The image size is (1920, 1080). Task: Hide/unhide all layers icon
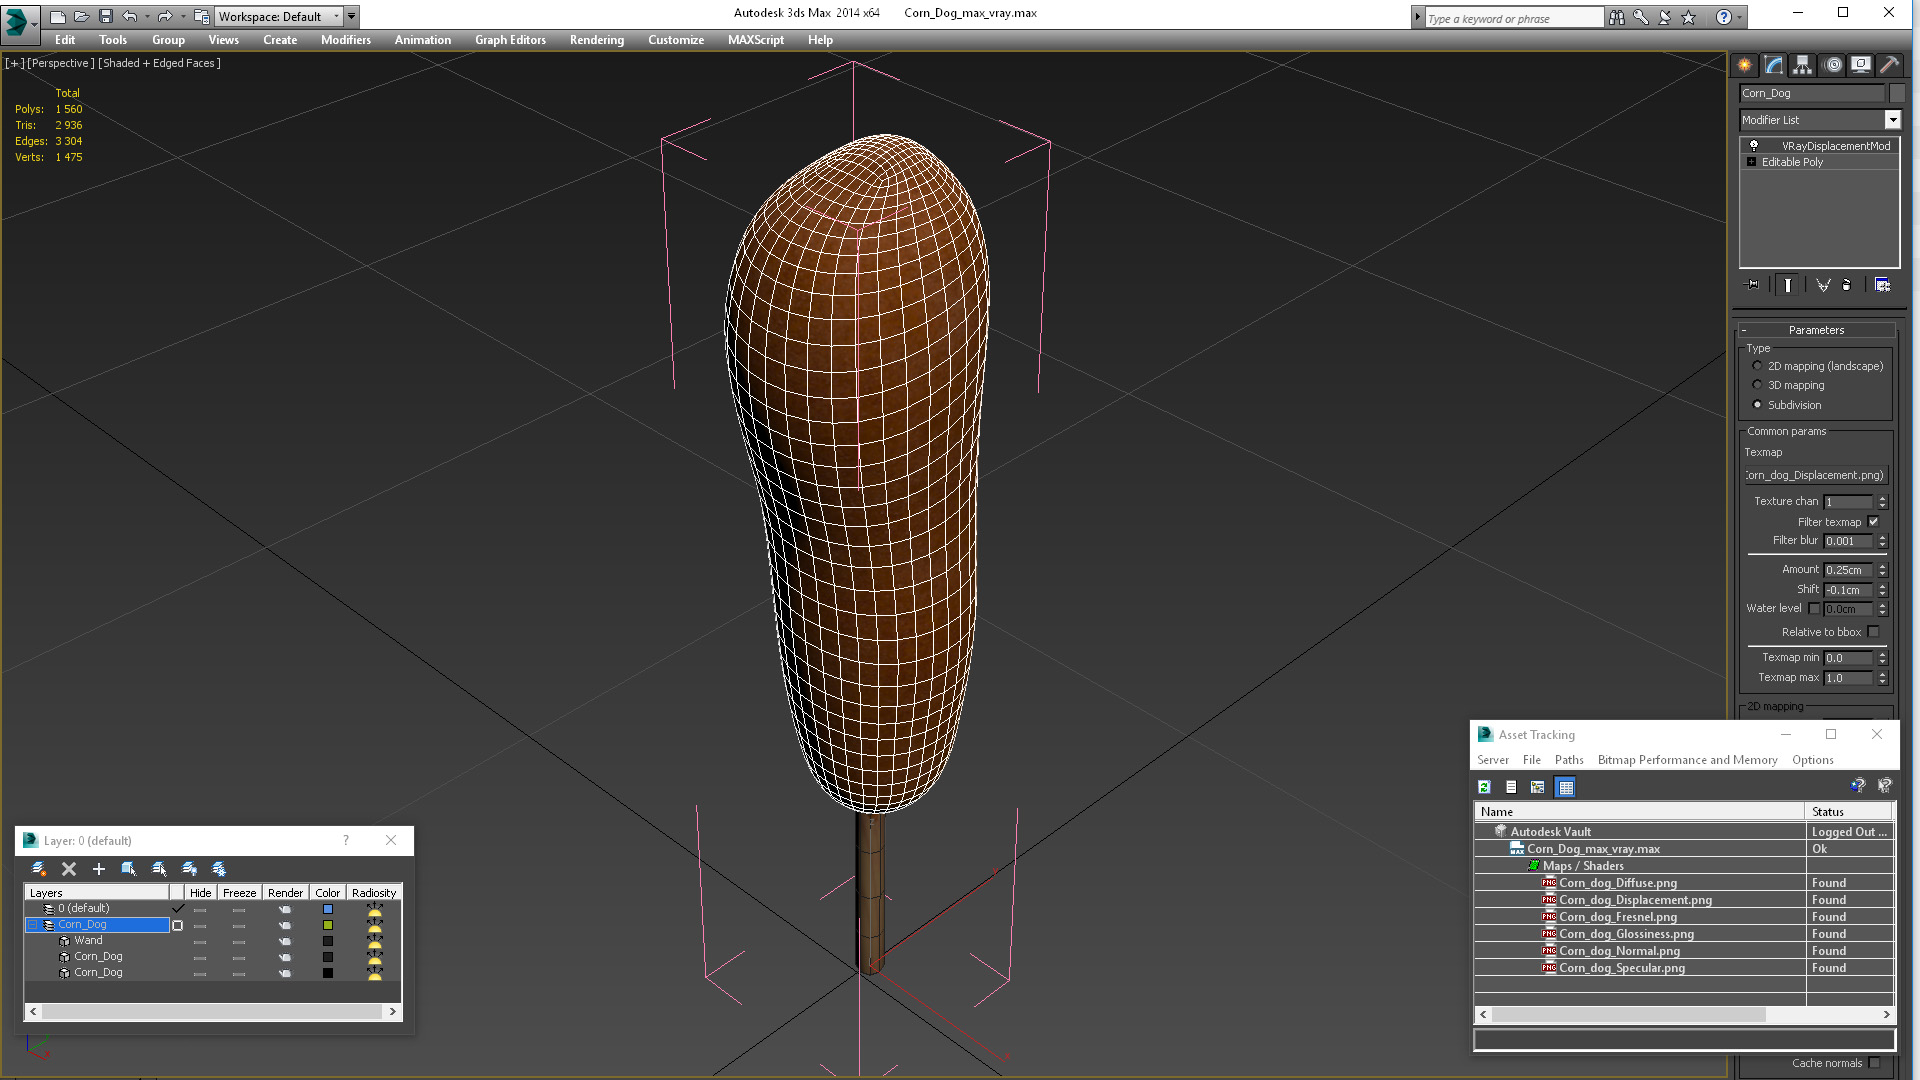189,869
